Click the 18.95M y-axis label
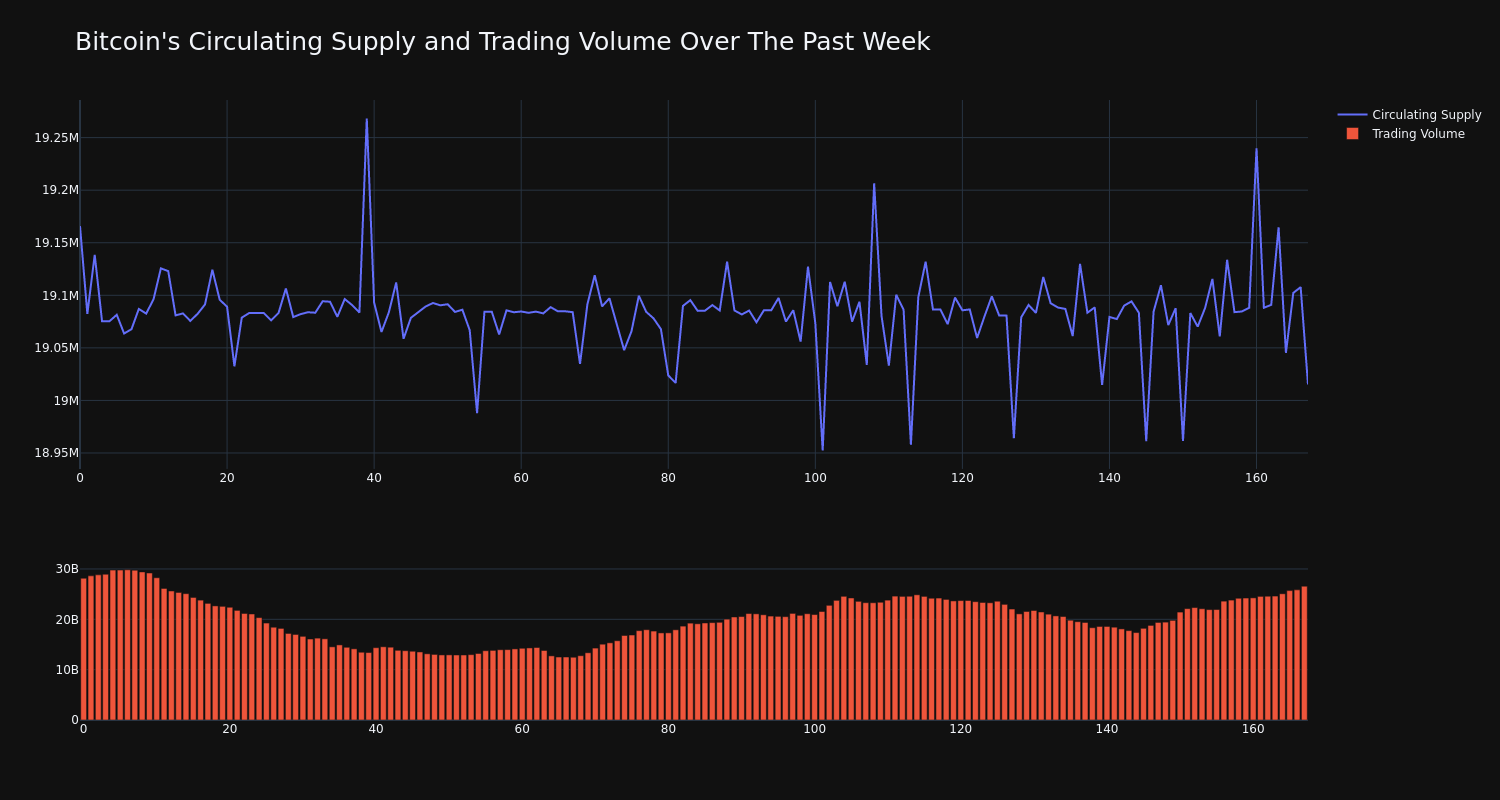The height and width of the screenshot is (800, 1500). pos(56,453)
